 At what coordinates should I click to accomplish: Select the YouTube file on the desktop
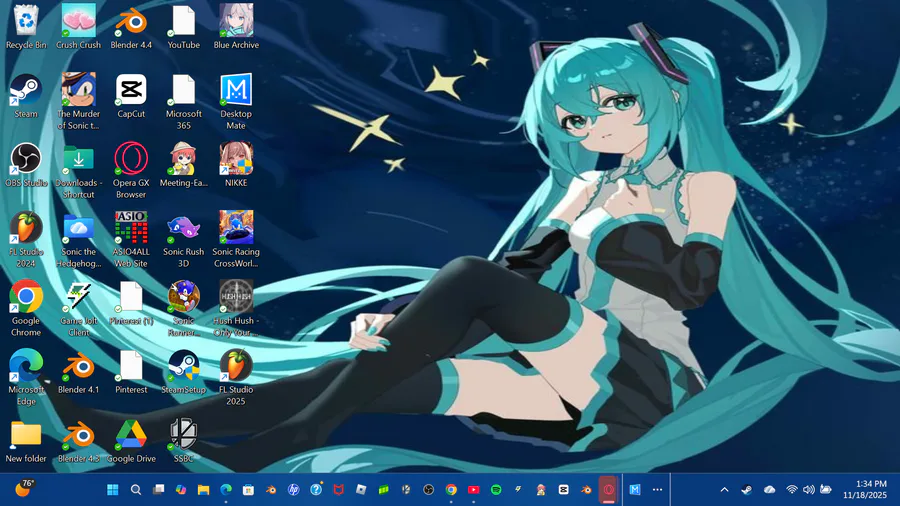pos(184,27)
